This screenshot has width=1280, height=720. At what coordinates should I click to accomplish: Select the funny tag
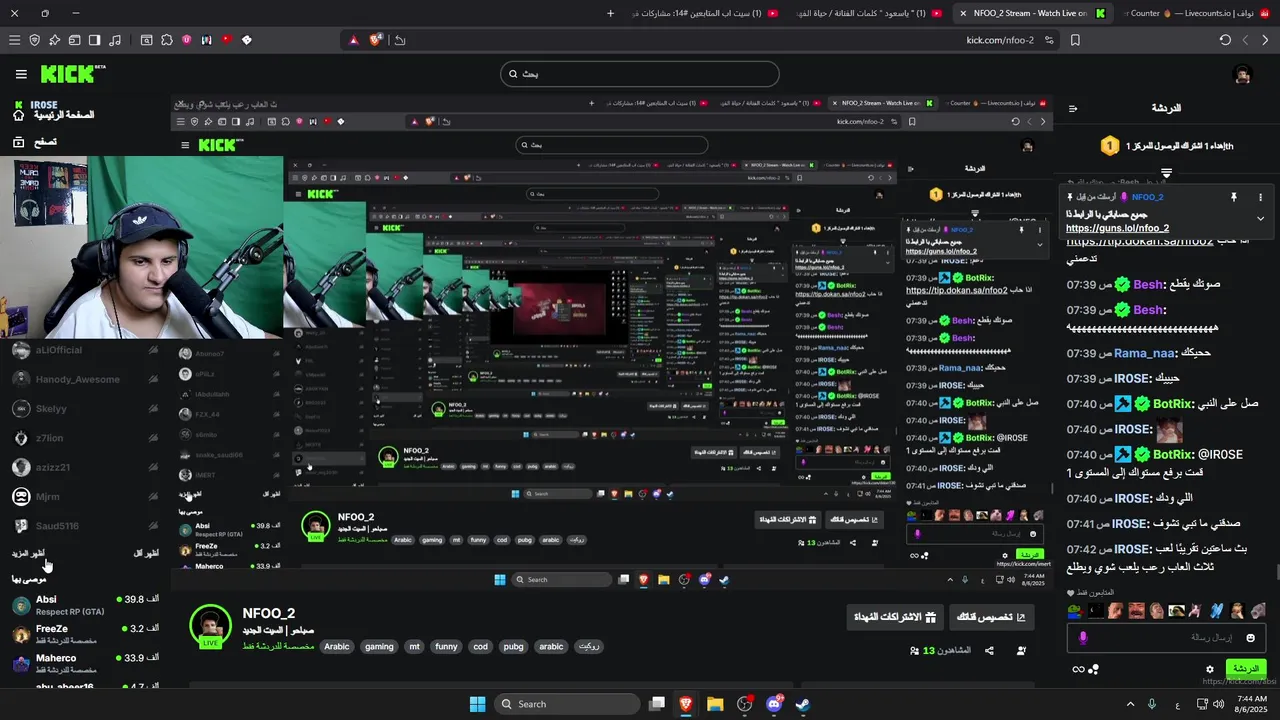[446, 647]
